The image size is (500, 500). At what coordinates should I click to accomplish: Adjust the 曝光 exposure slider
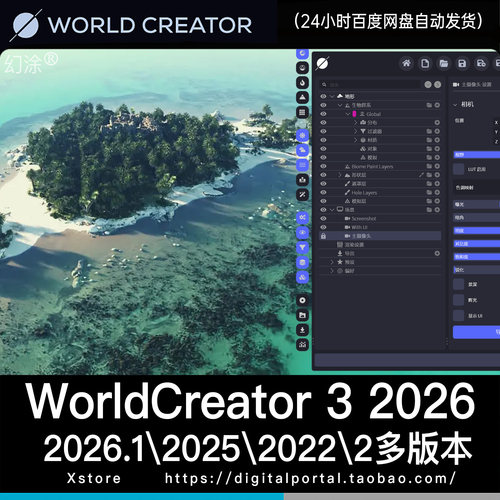coord(477,204)
